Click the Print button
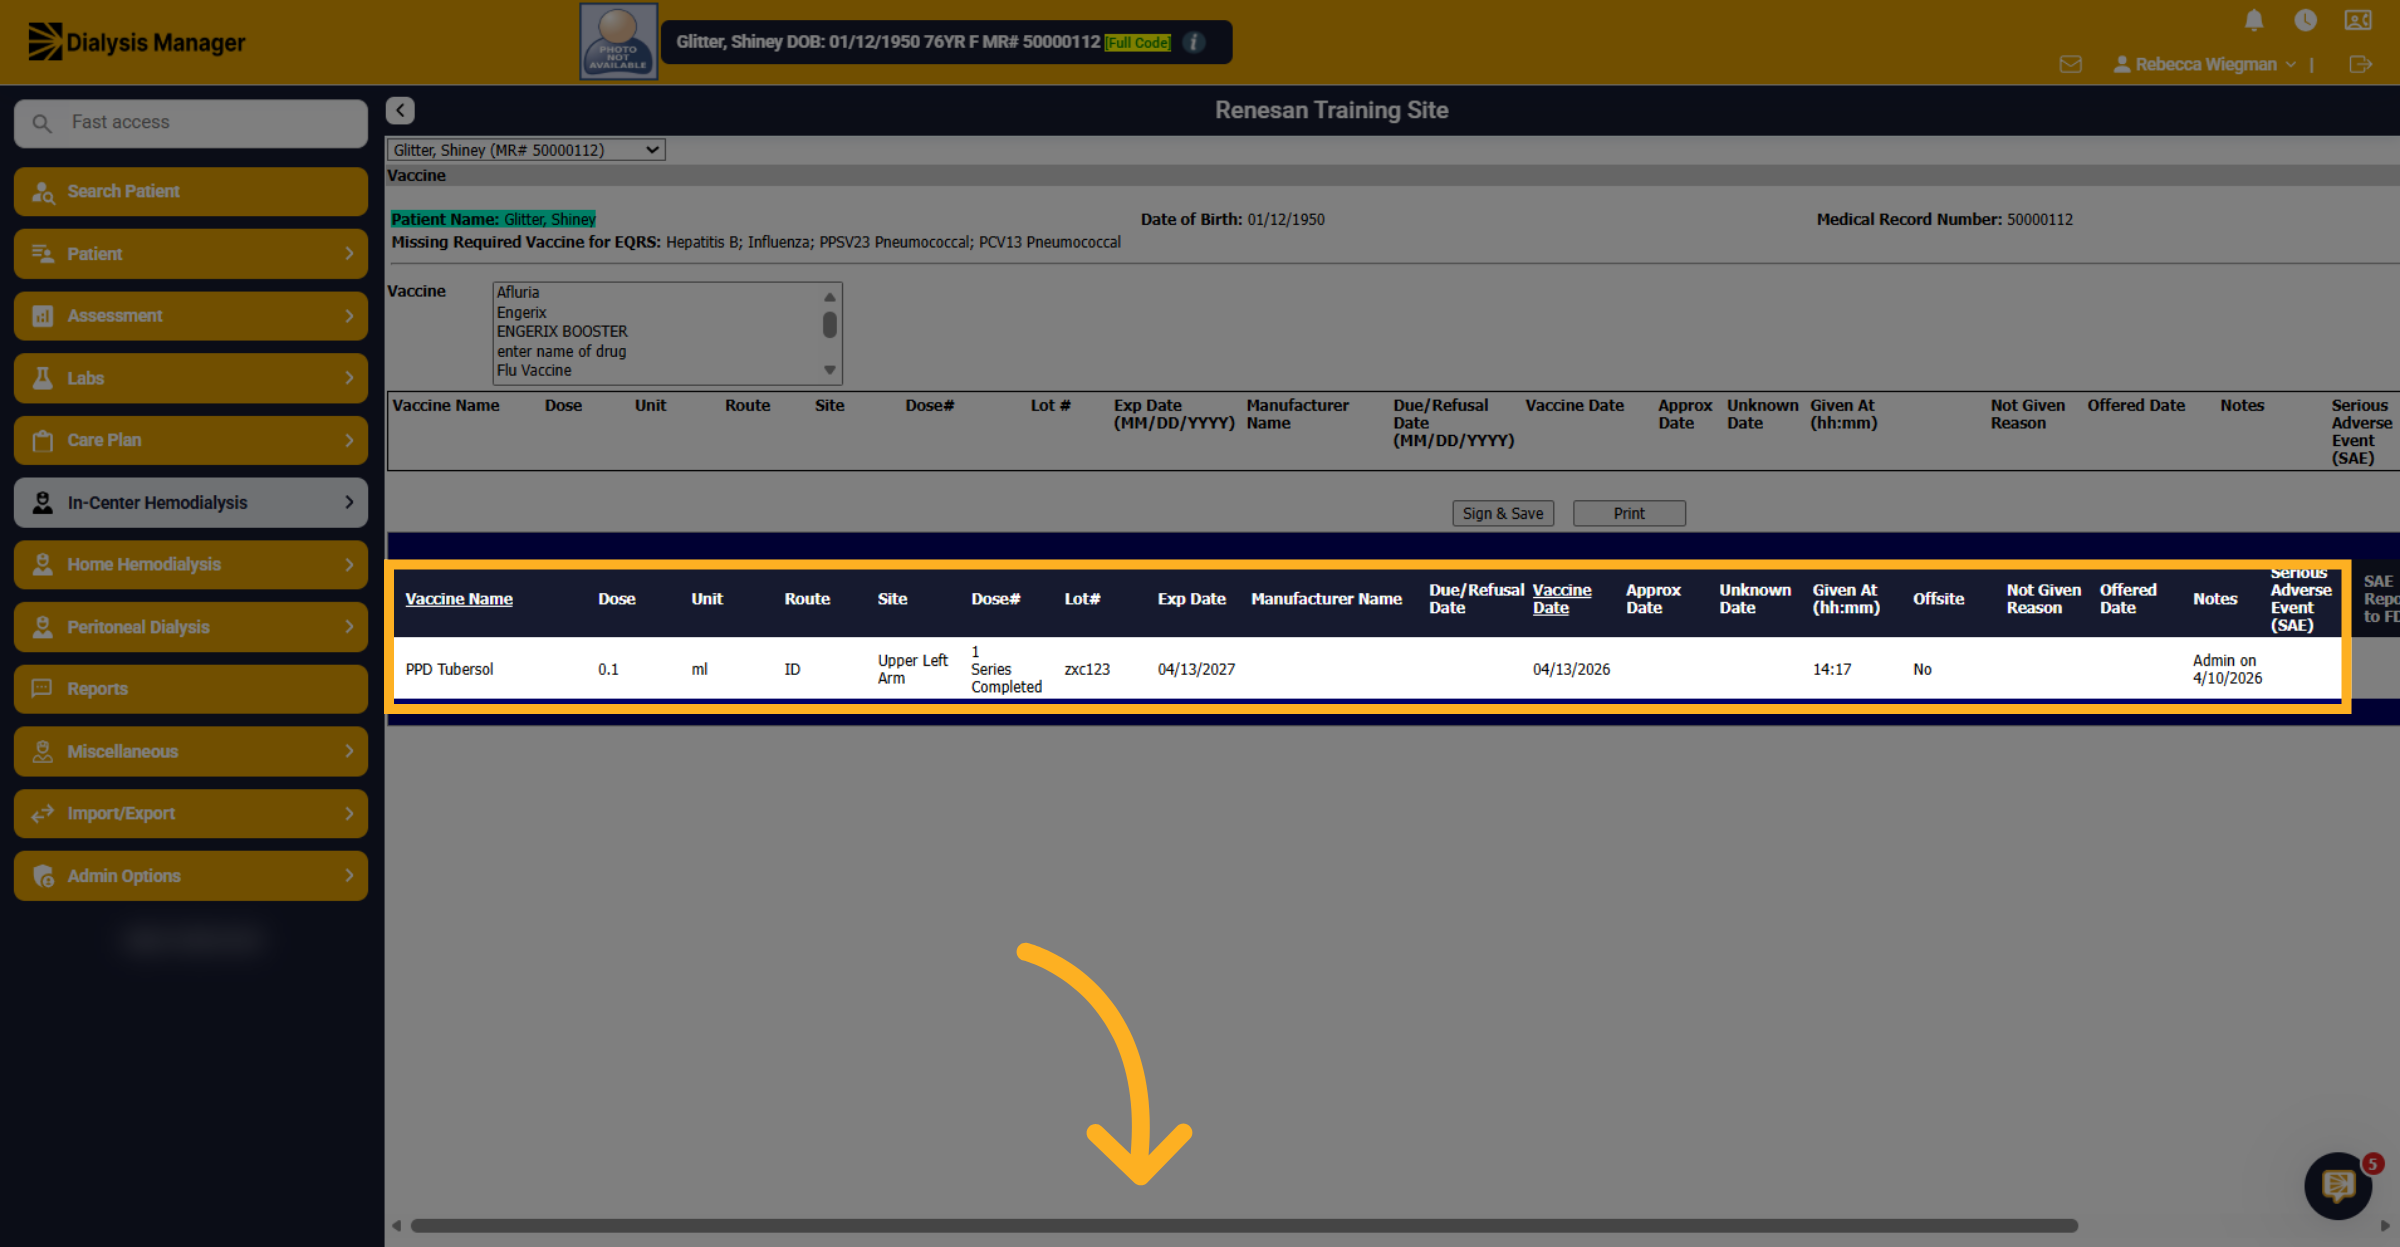Screen dimensions: 2400x1247 pos(1629,513)
